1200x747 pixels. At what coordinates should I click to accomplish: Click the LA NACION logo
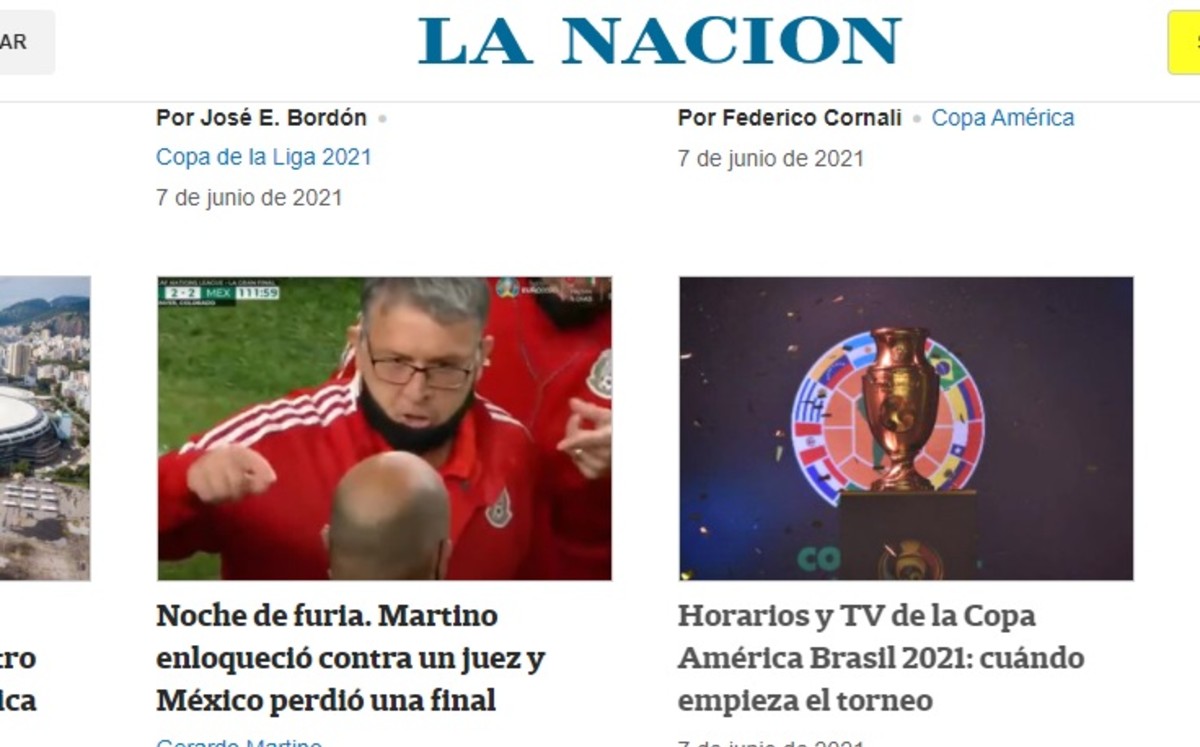tap(660, 41)
